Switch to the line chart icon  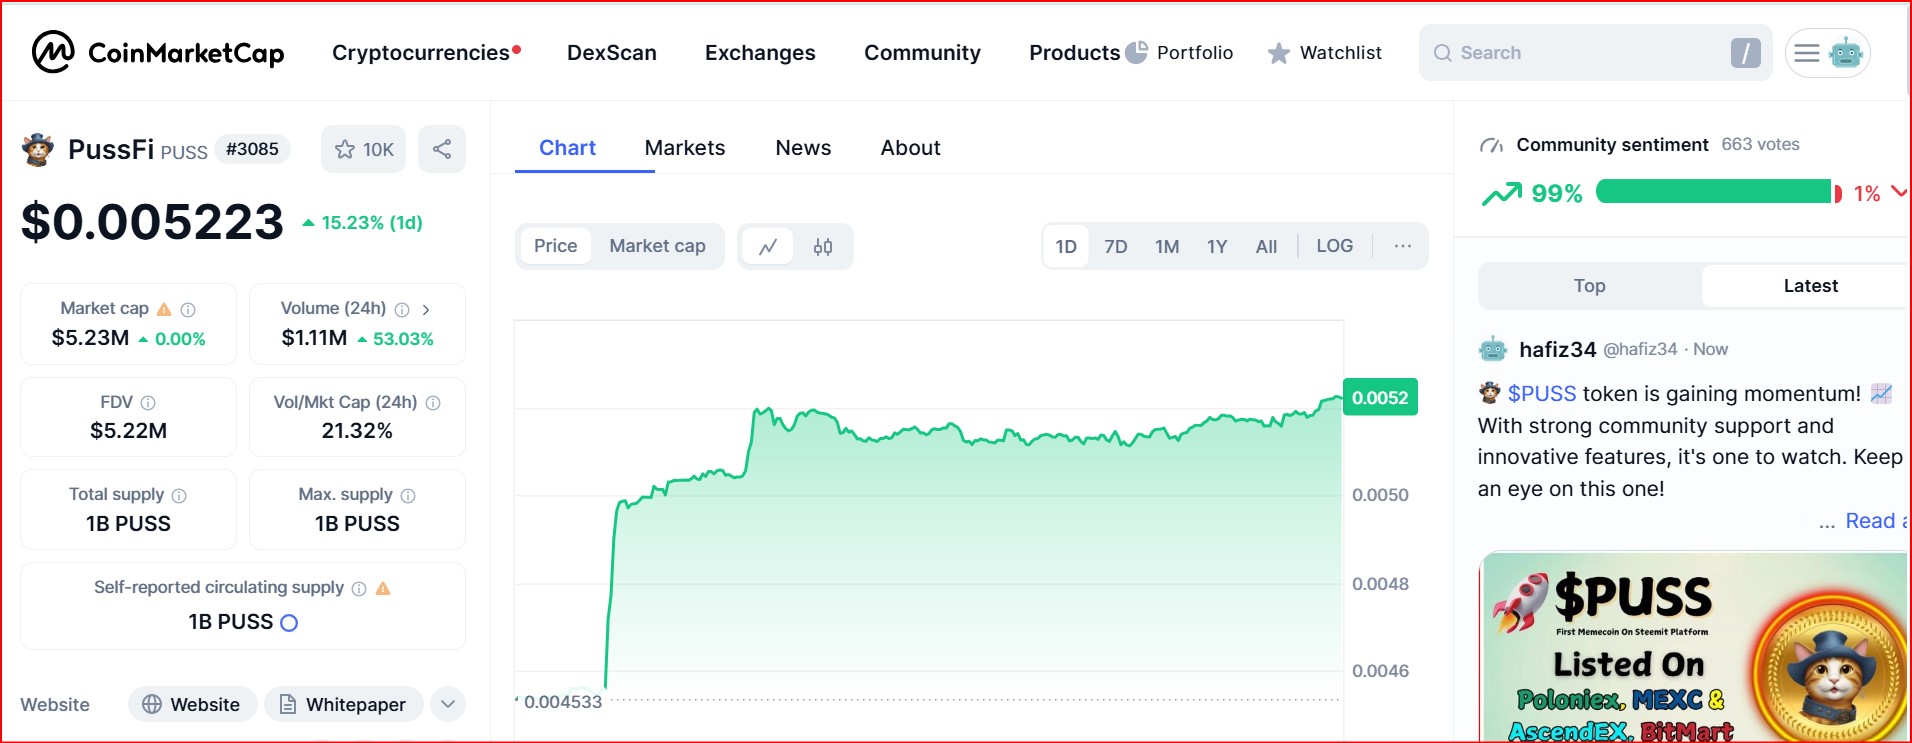pos(768,247)
